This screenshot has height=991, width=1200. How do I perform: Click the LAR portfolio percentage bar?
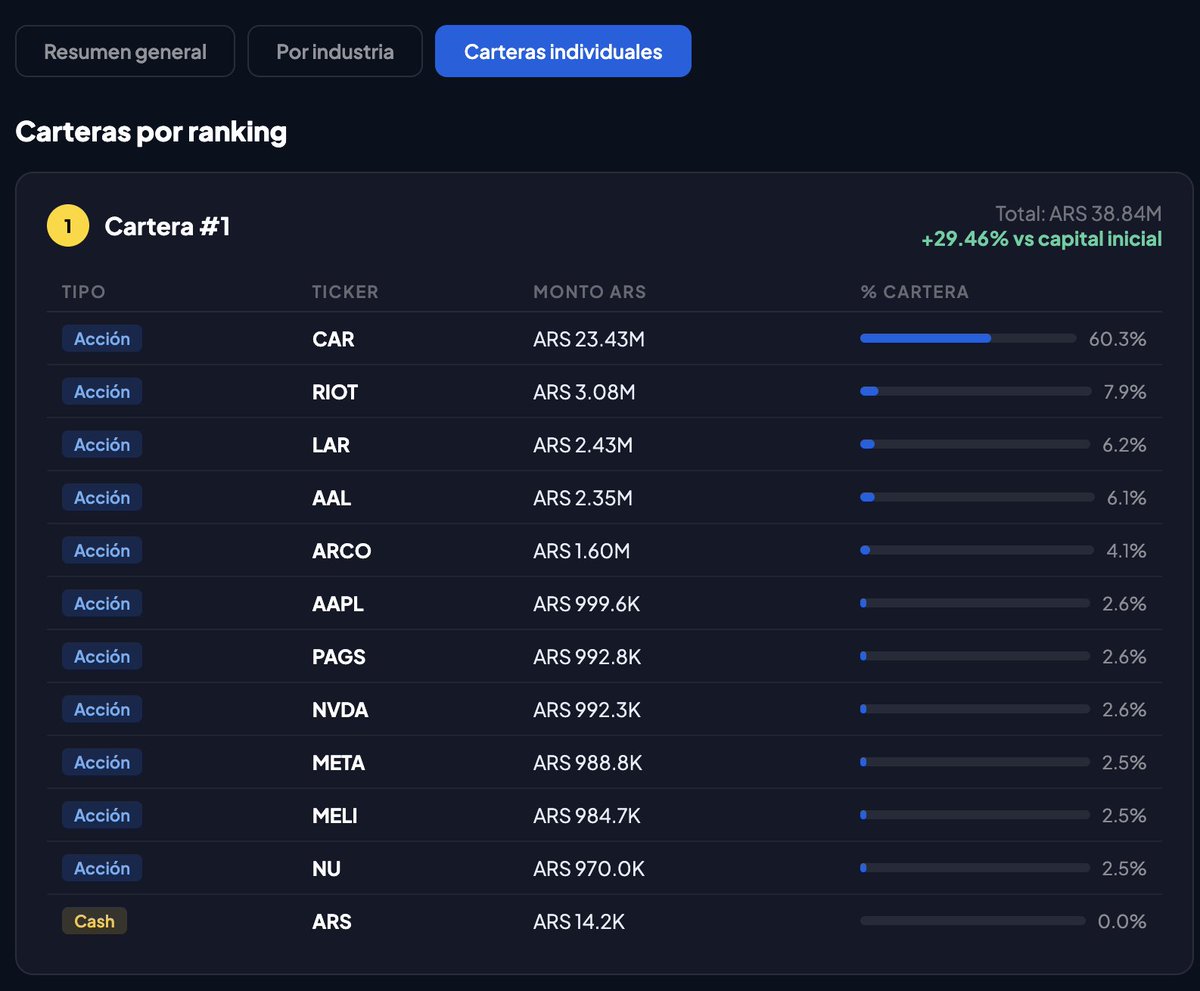pyautogui.click(x=975, y=445)
